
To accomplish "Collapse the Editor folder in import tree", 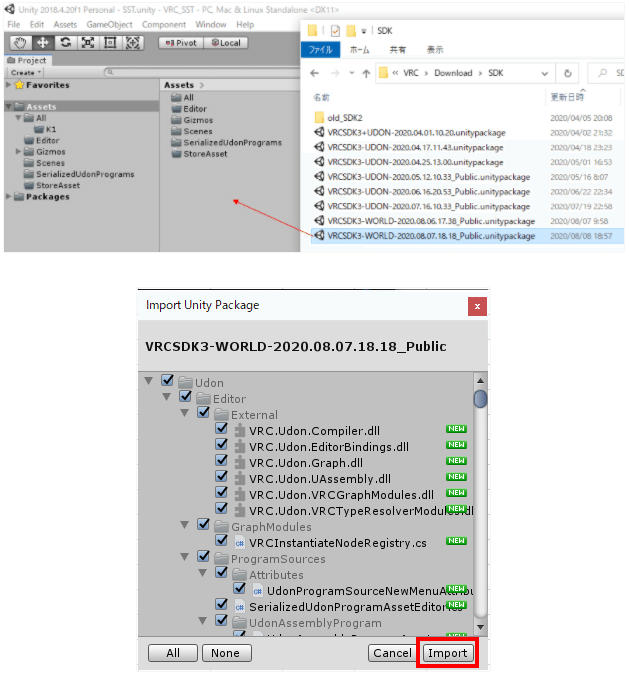I will click(x=167, y=397).
